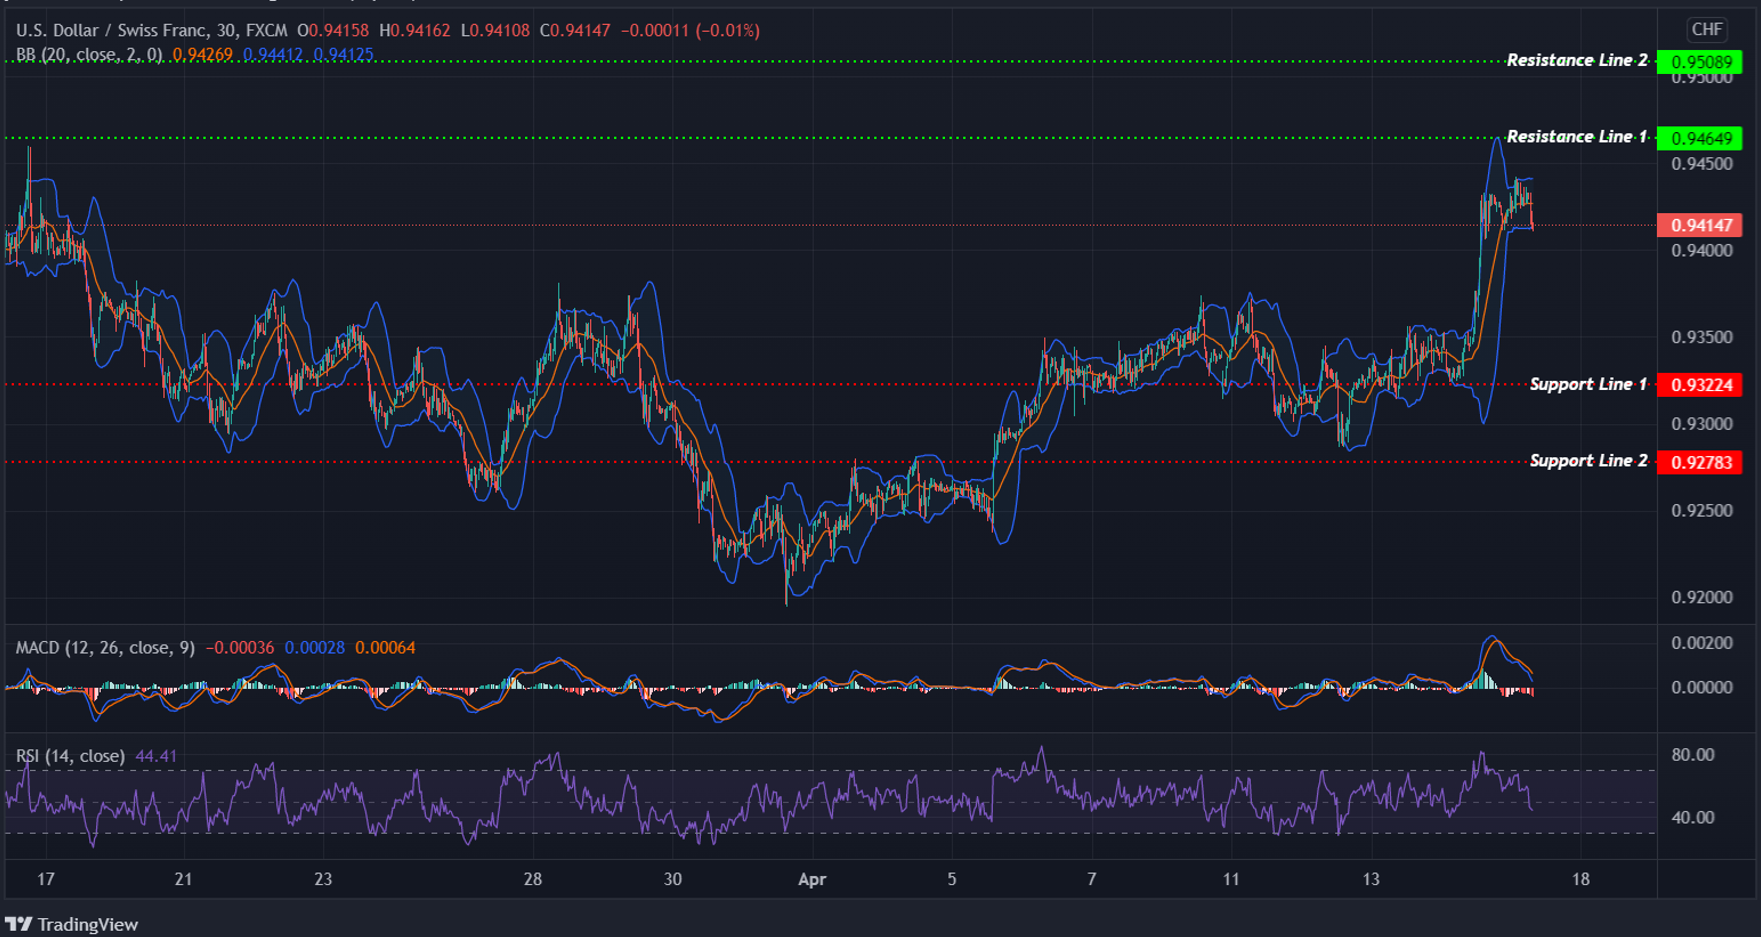This screenshot has width=1761, height=937.
Task: Select the Resistance Line 1 text annotation
Action: (1577, 136)
